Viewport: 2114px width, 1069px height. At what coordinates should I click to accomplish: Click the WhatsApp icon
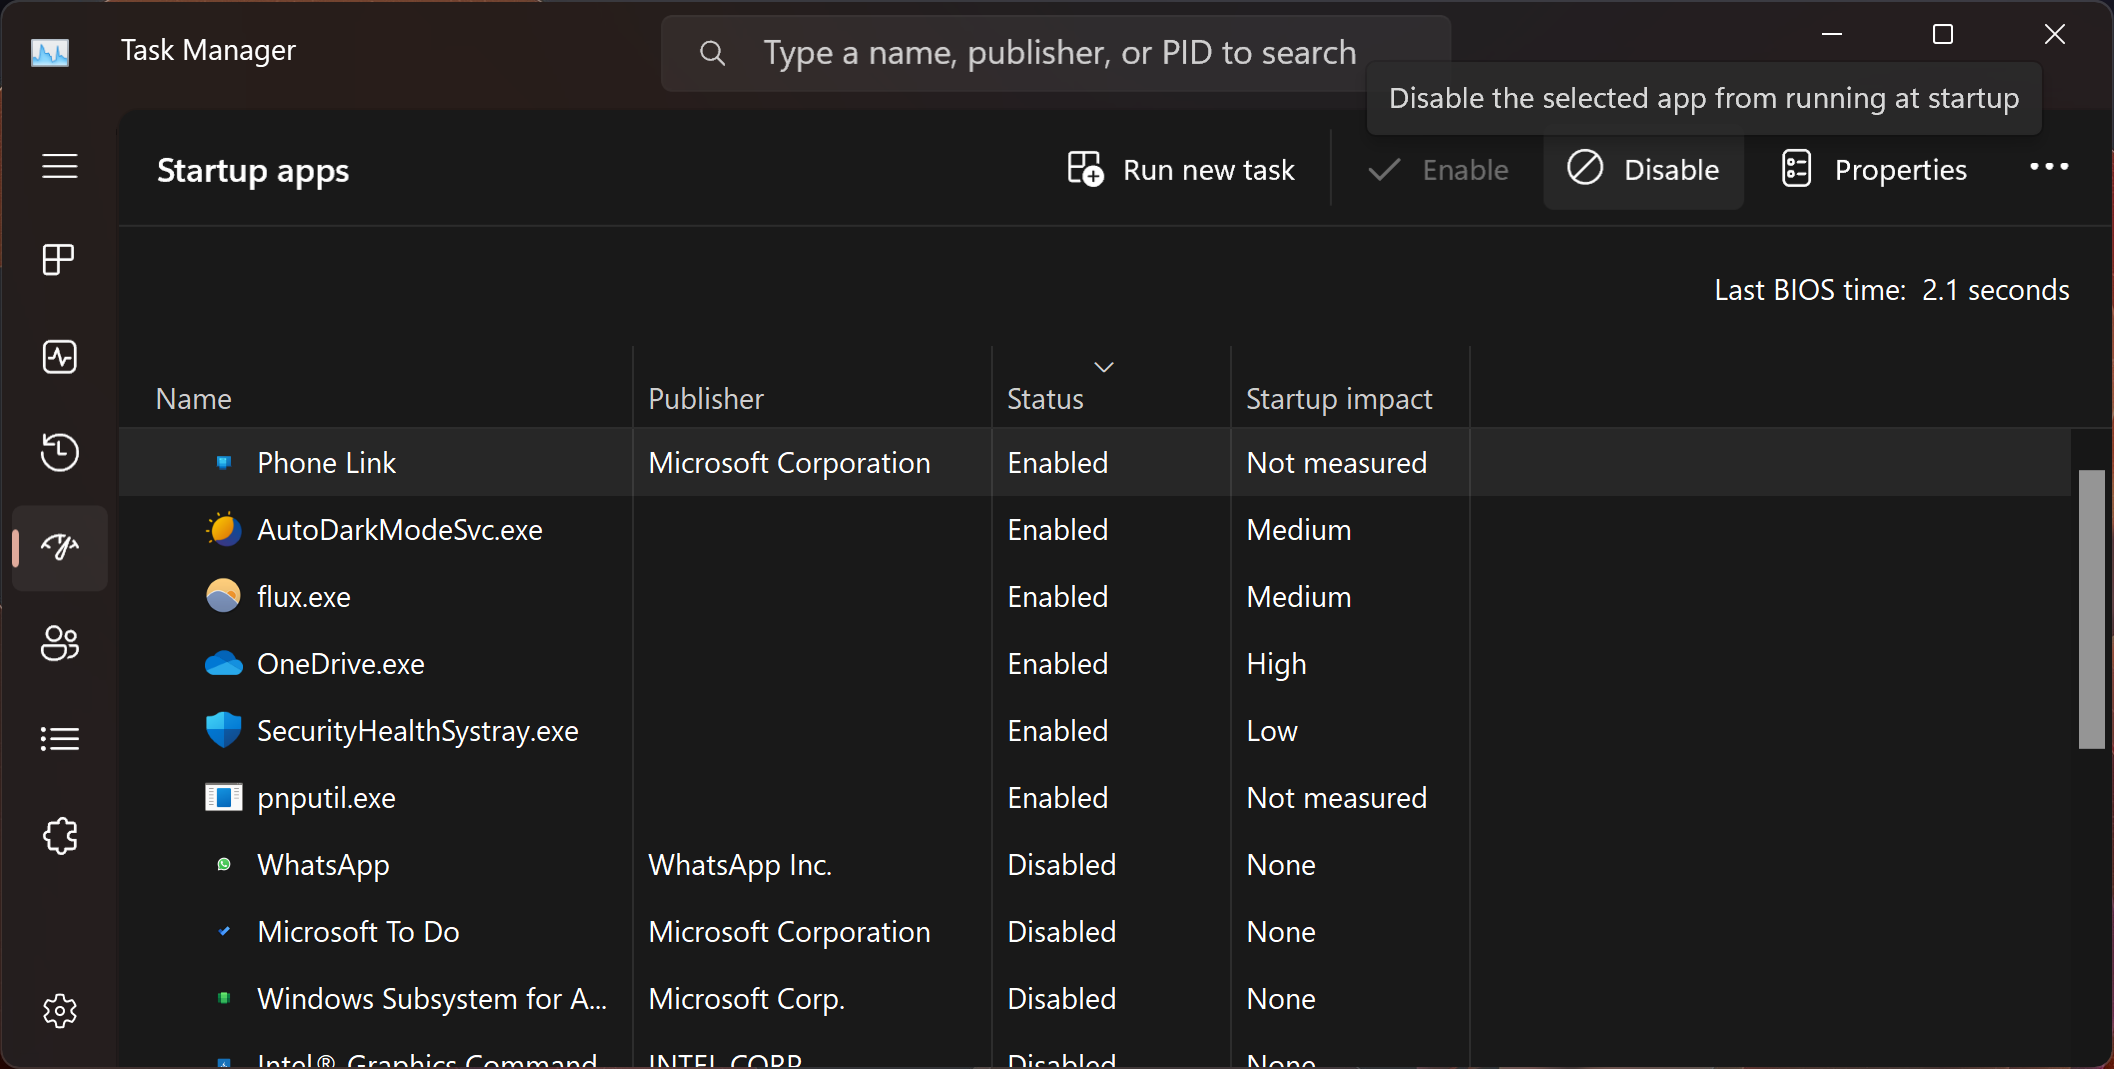tap(224, 864)
